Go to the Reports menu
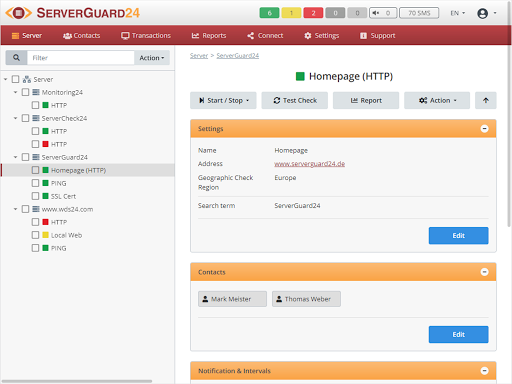Viewport: 512px width, 384px height. (209, 35)
